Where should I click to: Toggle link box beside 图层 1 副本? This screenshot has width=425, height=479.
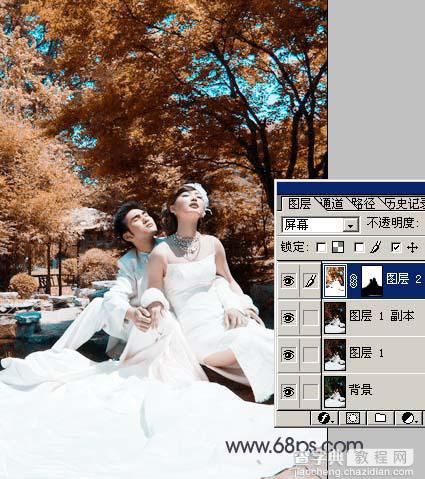point(310,317)
